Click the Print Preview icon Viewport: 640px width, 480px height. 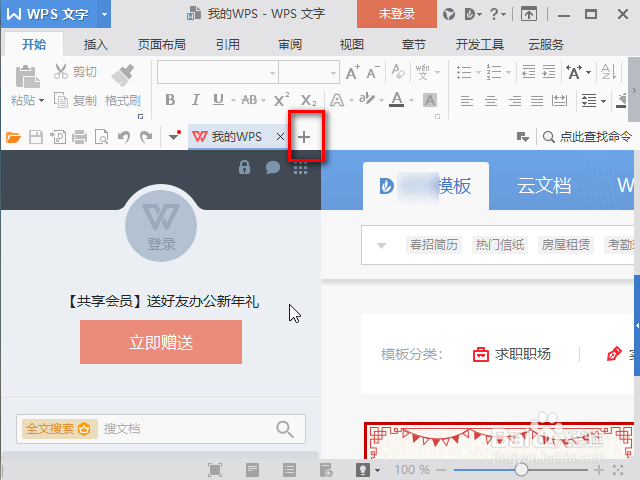pos(102,137)
